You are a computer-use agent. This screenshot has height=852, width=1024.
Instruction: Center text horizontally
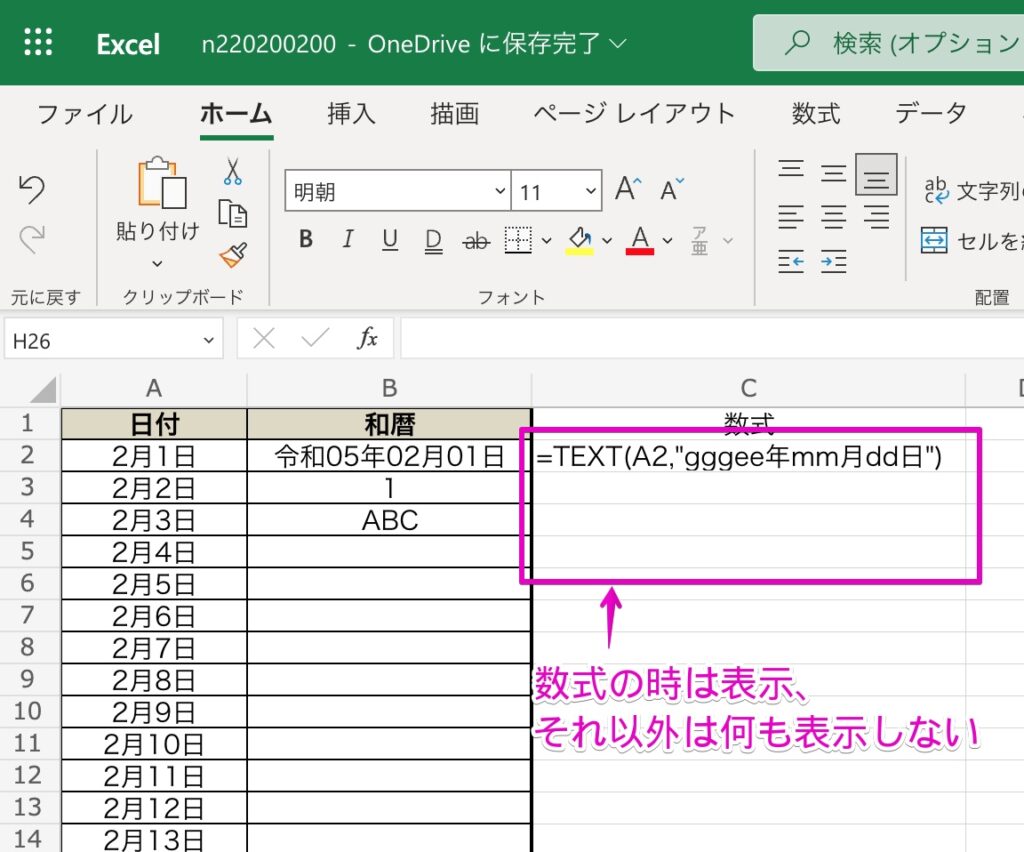pyautogui.click(x=833, y=216)
